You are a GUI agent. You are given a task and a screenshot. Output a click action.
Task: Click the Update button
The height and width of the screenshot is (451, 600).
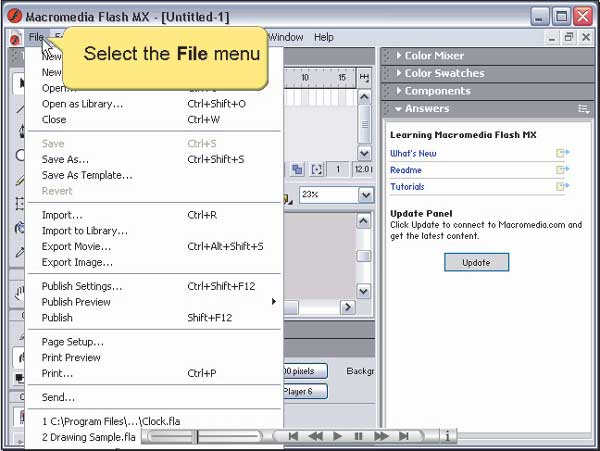pos(476,262)
